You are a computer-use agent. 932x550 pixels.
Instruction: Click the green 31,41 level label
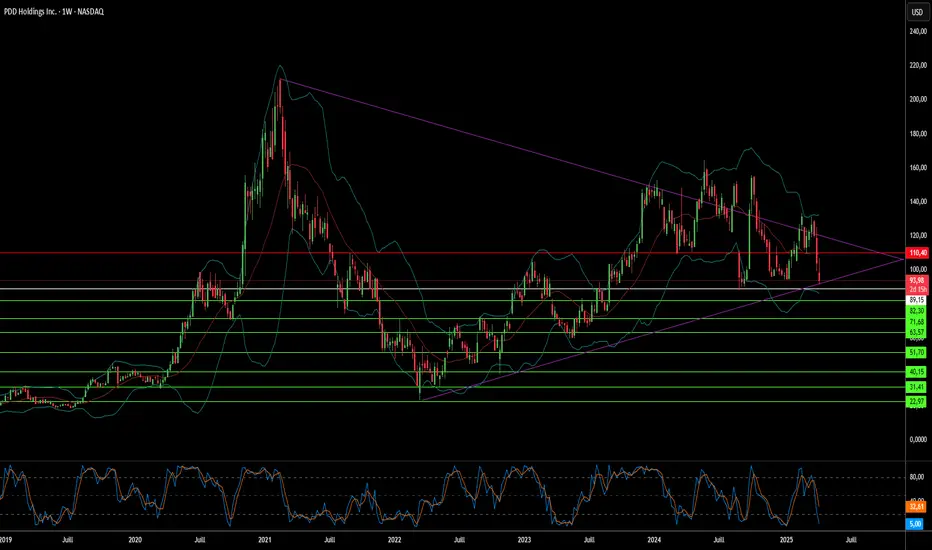pos(915,387)
